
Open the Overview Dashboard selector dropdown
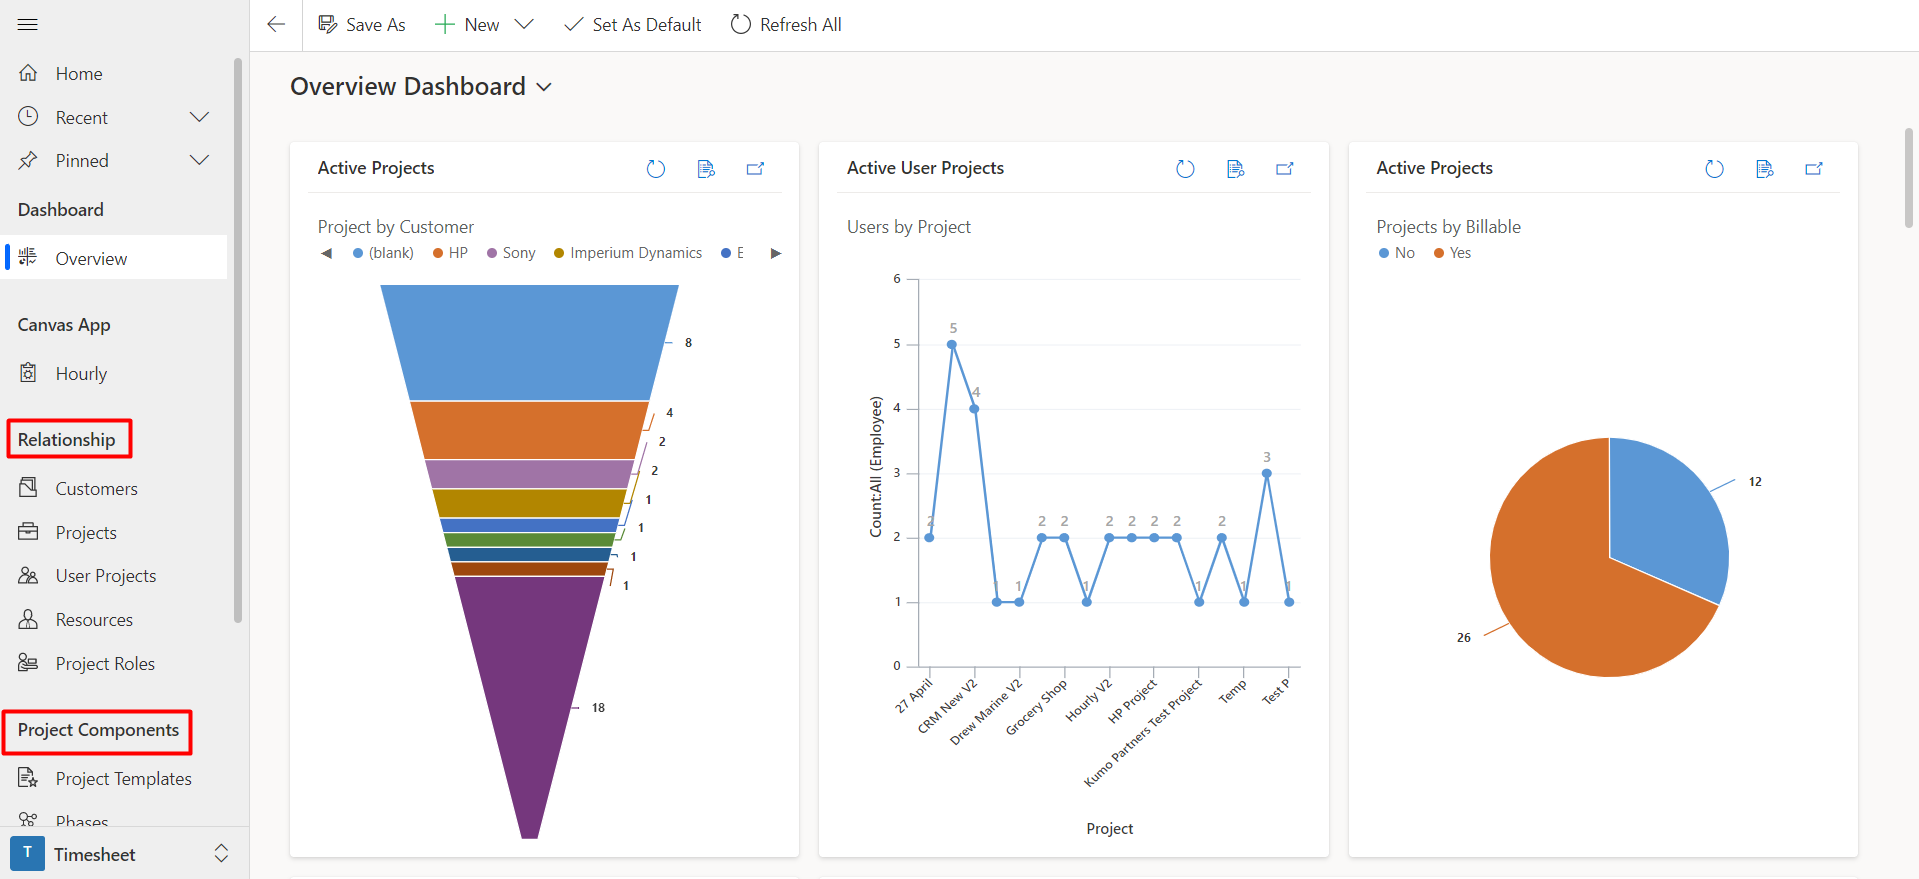[x=544, y=87]
